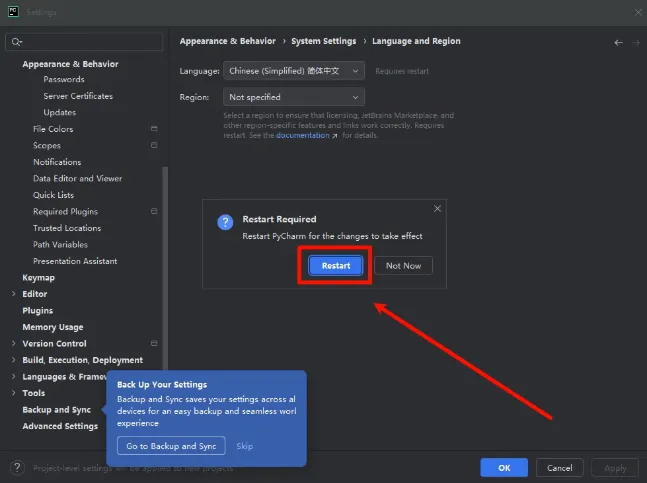Click the question mark icon in Restart Required dialog
The height and width of the screenshot is (483, 647).
[225, 222]
